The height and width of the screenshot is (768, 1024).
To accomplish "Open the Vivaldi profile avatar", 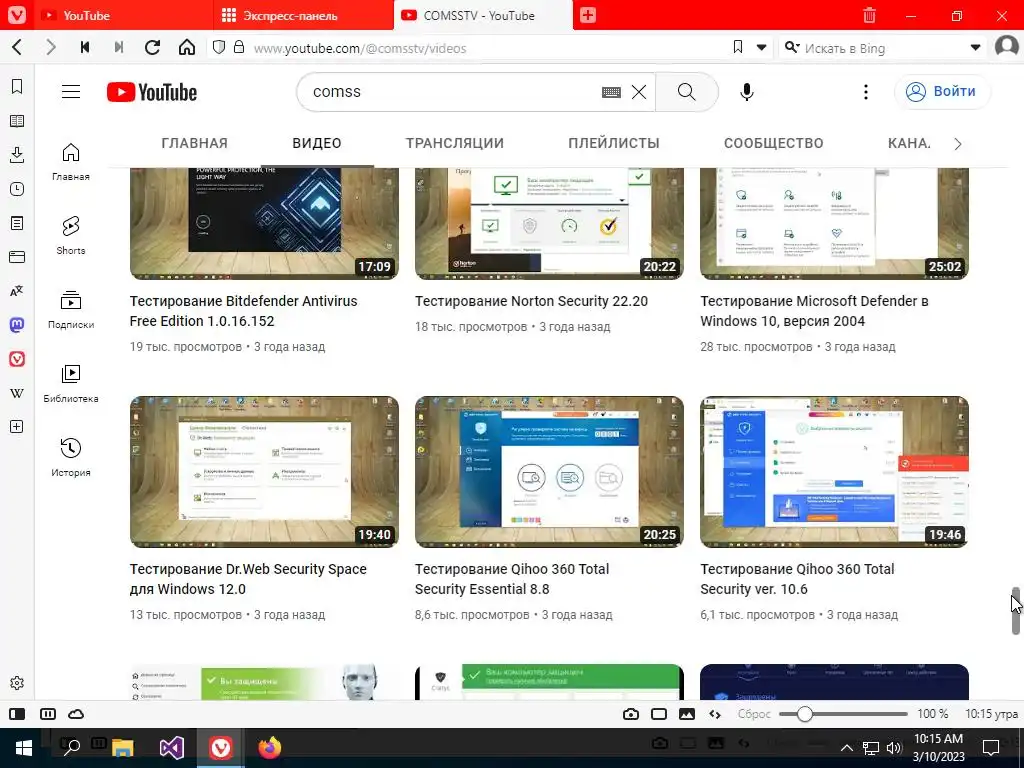I will pyautogui.click(x=1007, y=47).
